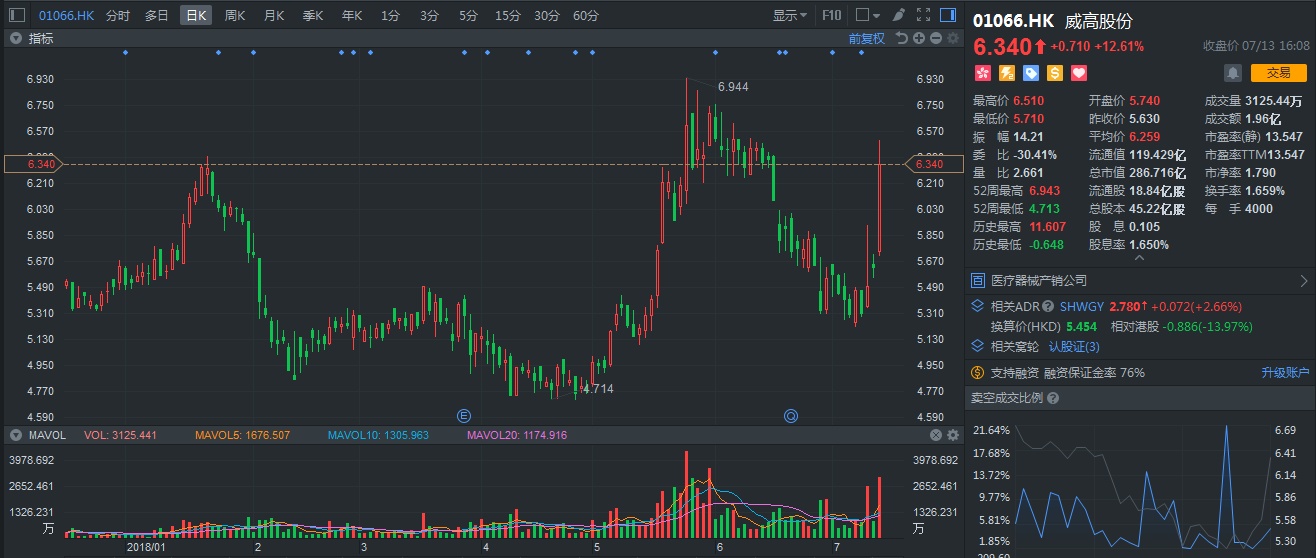
Task: Click the E event marker on chart
Action: pos(463,415)
